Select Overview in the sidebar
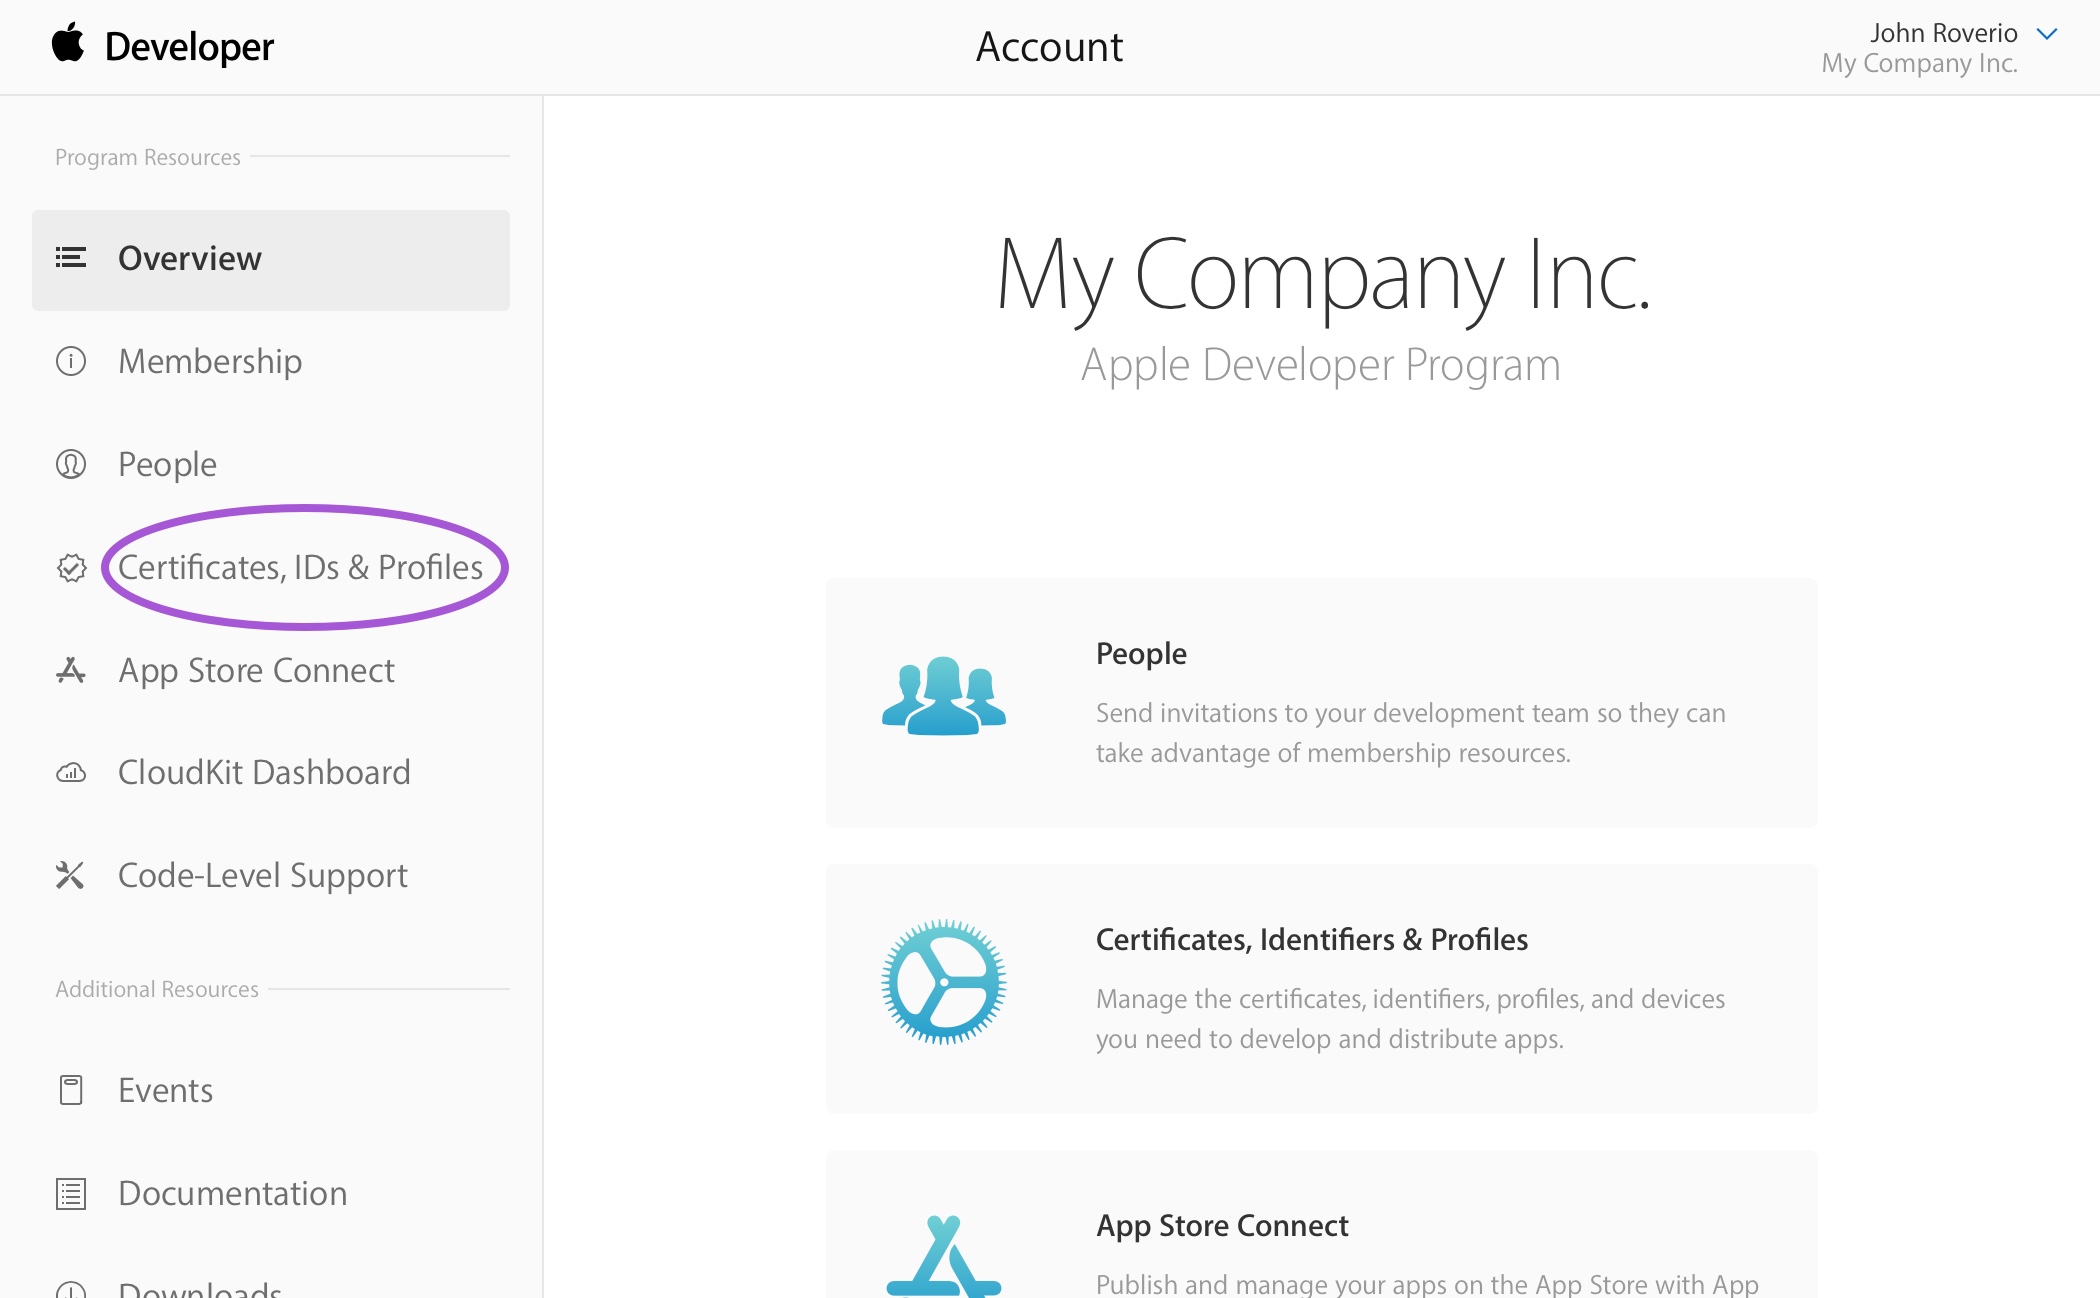Screen dimensions: 2100x1298 (271, 260)
